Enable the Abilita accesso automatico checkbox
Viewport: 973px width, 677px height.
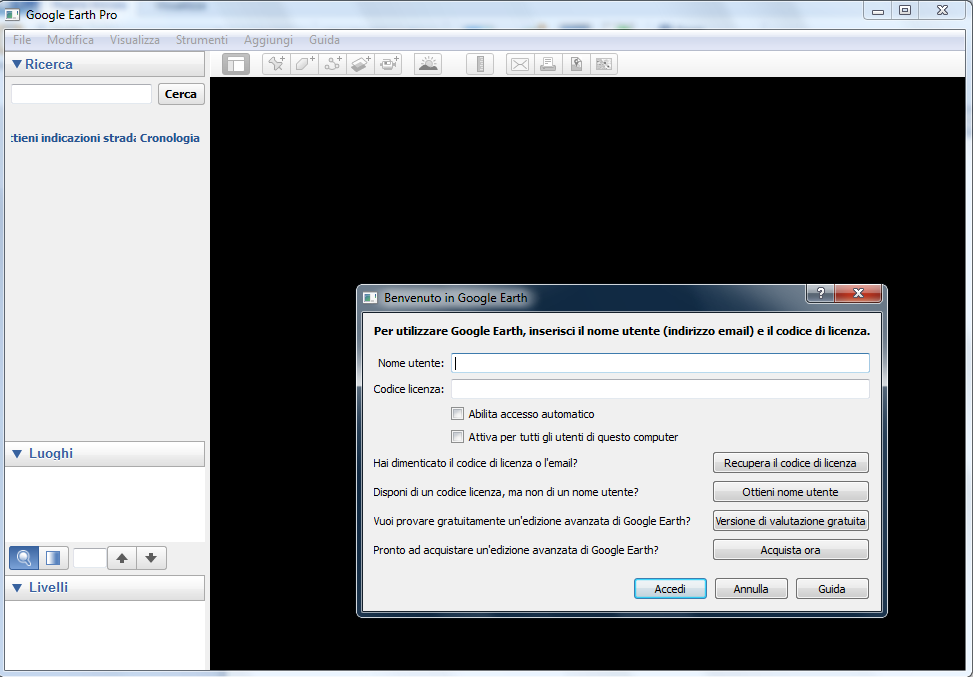[x=457, y=414]
